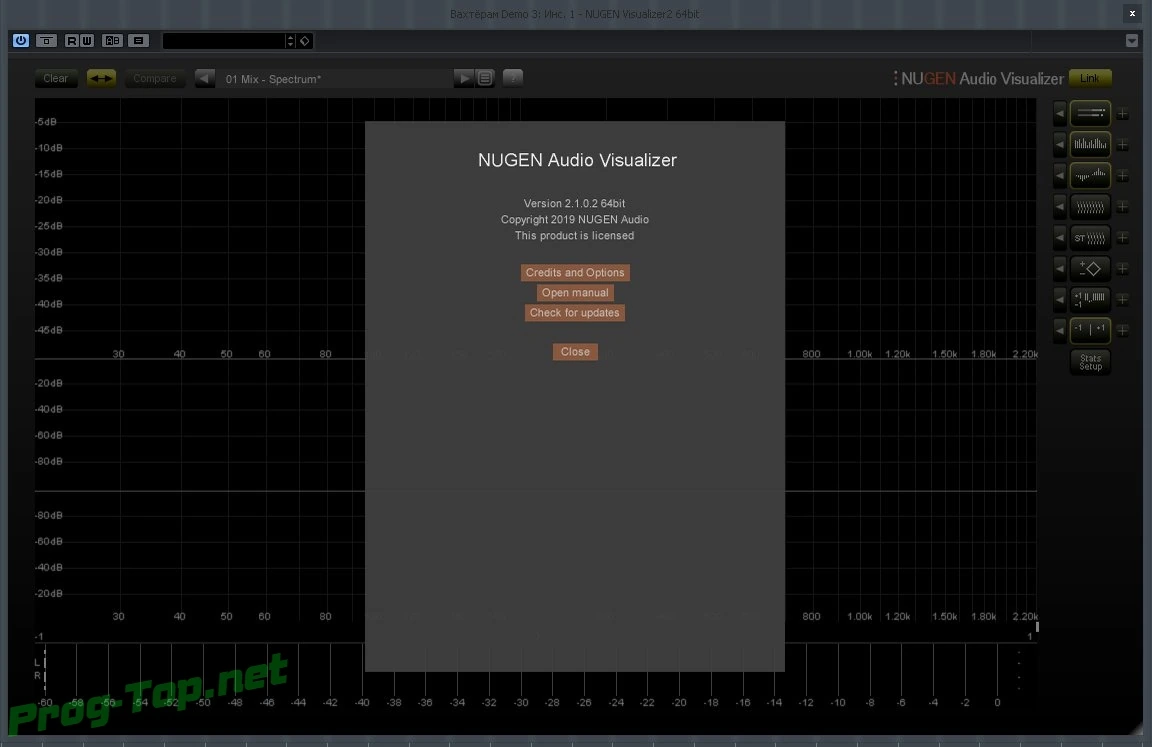Click the empty host preset name field
This screenshot has height=747, width=1152.
coord(223,40)
